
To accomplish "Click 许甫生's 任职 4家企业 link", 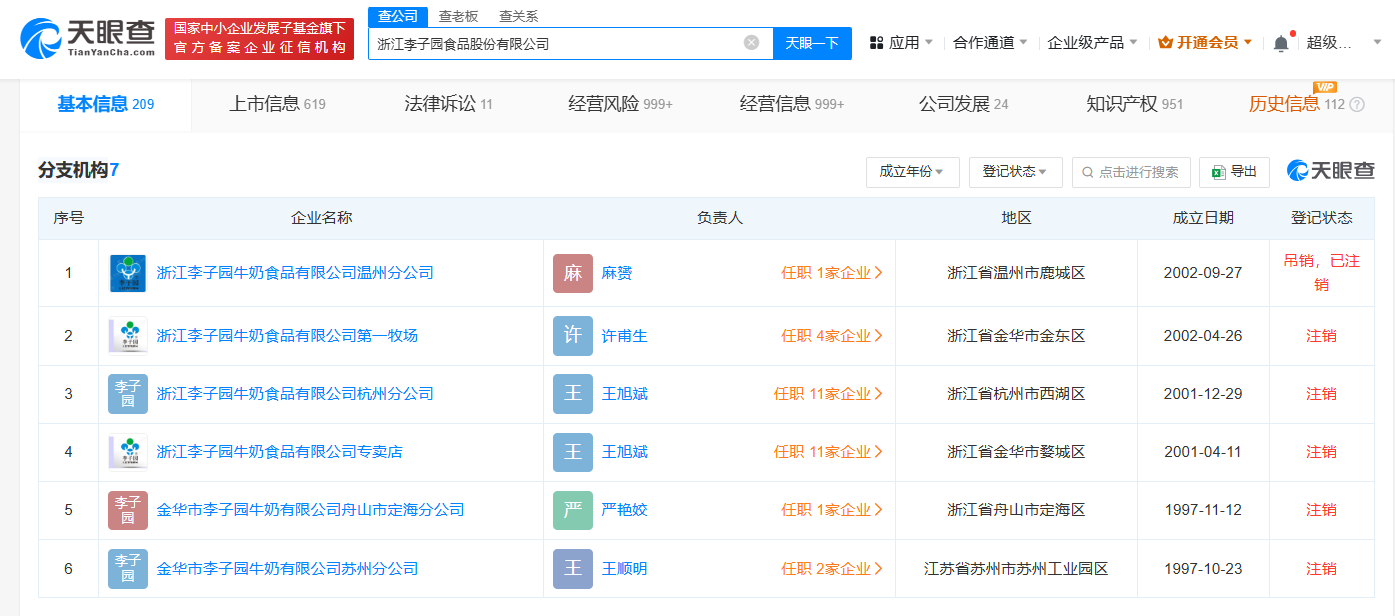I will click(831, 335).
